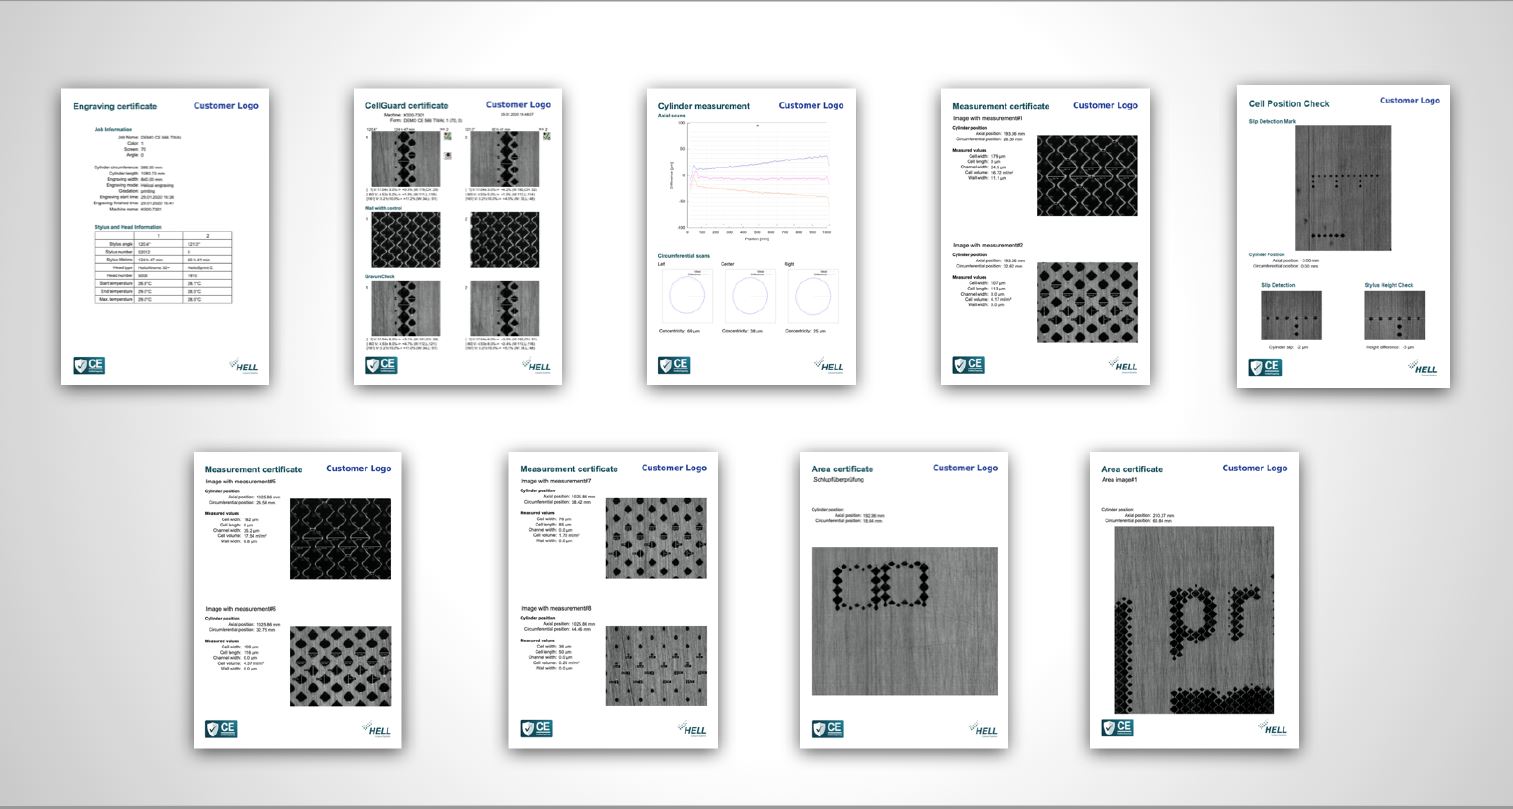Image resolution: width=1513 pixels, height=809 pixels.
Task: Select the measurement#8 cell image
Action: click(656, 666)
